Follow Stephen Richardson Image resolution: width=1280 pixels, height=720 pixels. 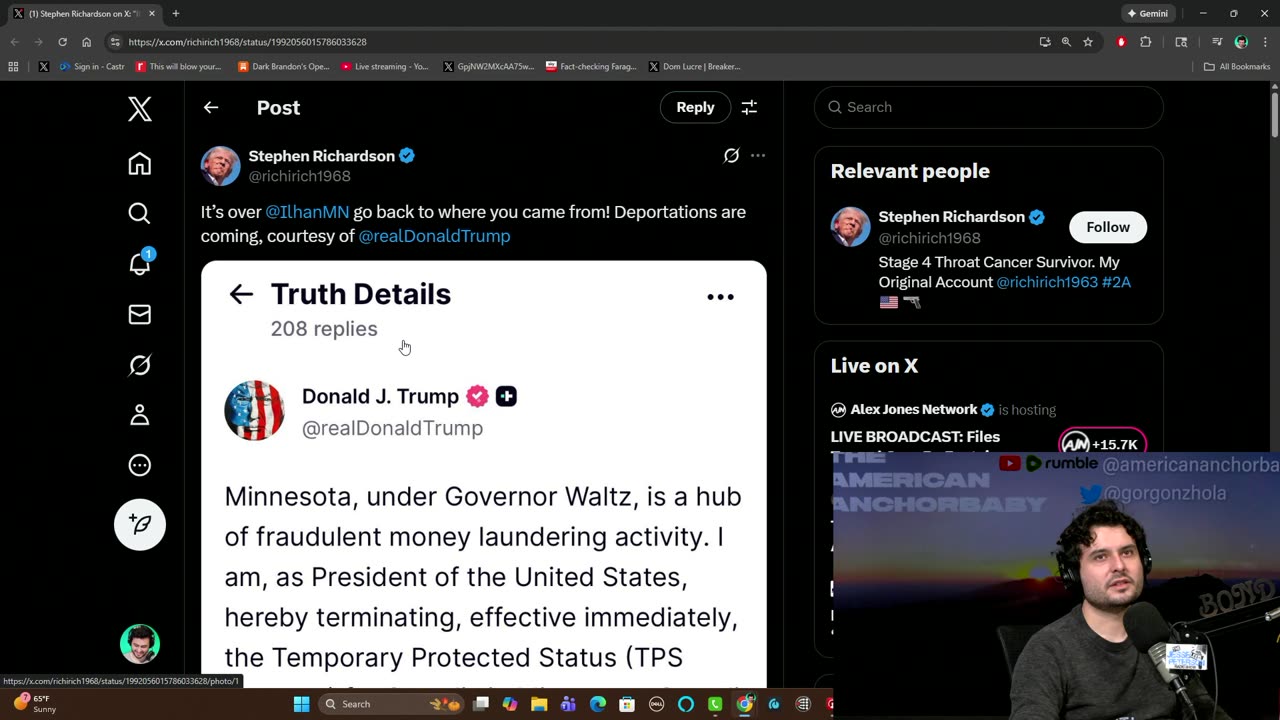point(1108,227)
